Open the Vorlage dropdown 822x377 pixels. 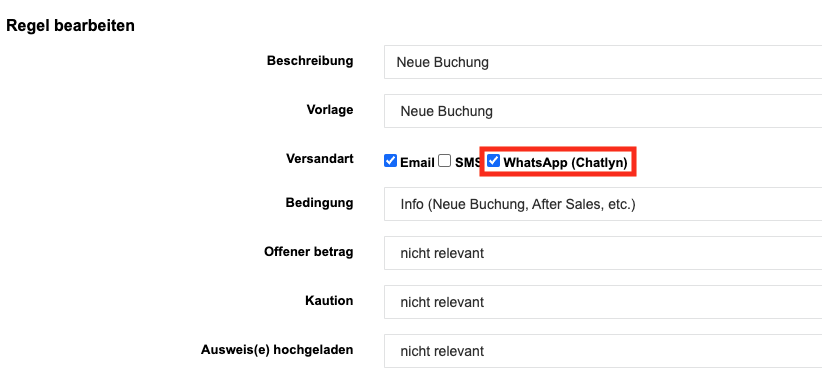pyautogui.click(x=603, y=111)
